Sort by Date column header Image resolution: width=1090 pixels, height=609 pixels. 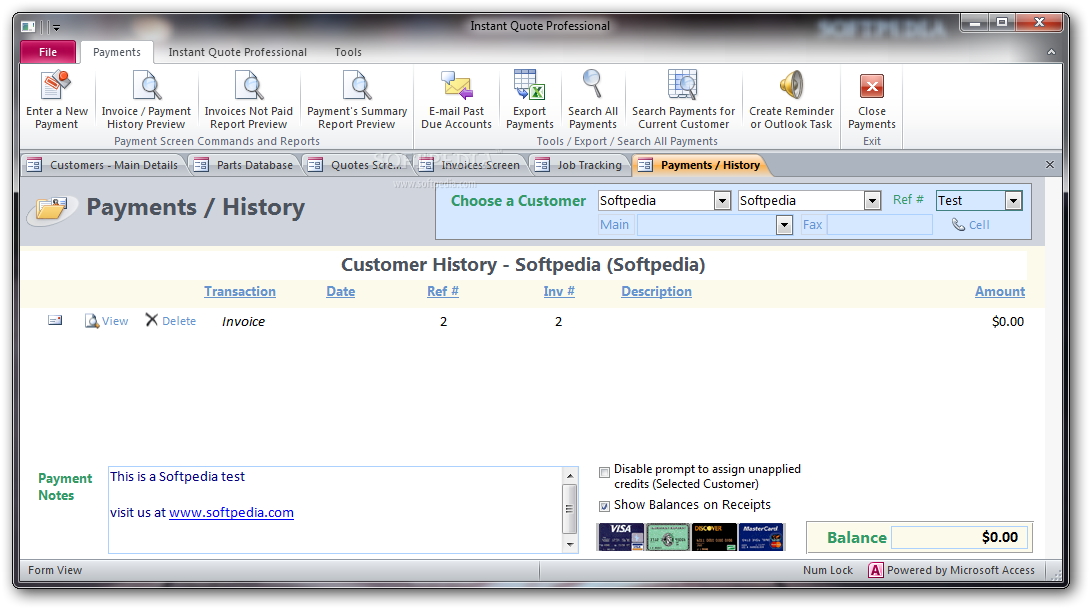click(x=341, y=291)
